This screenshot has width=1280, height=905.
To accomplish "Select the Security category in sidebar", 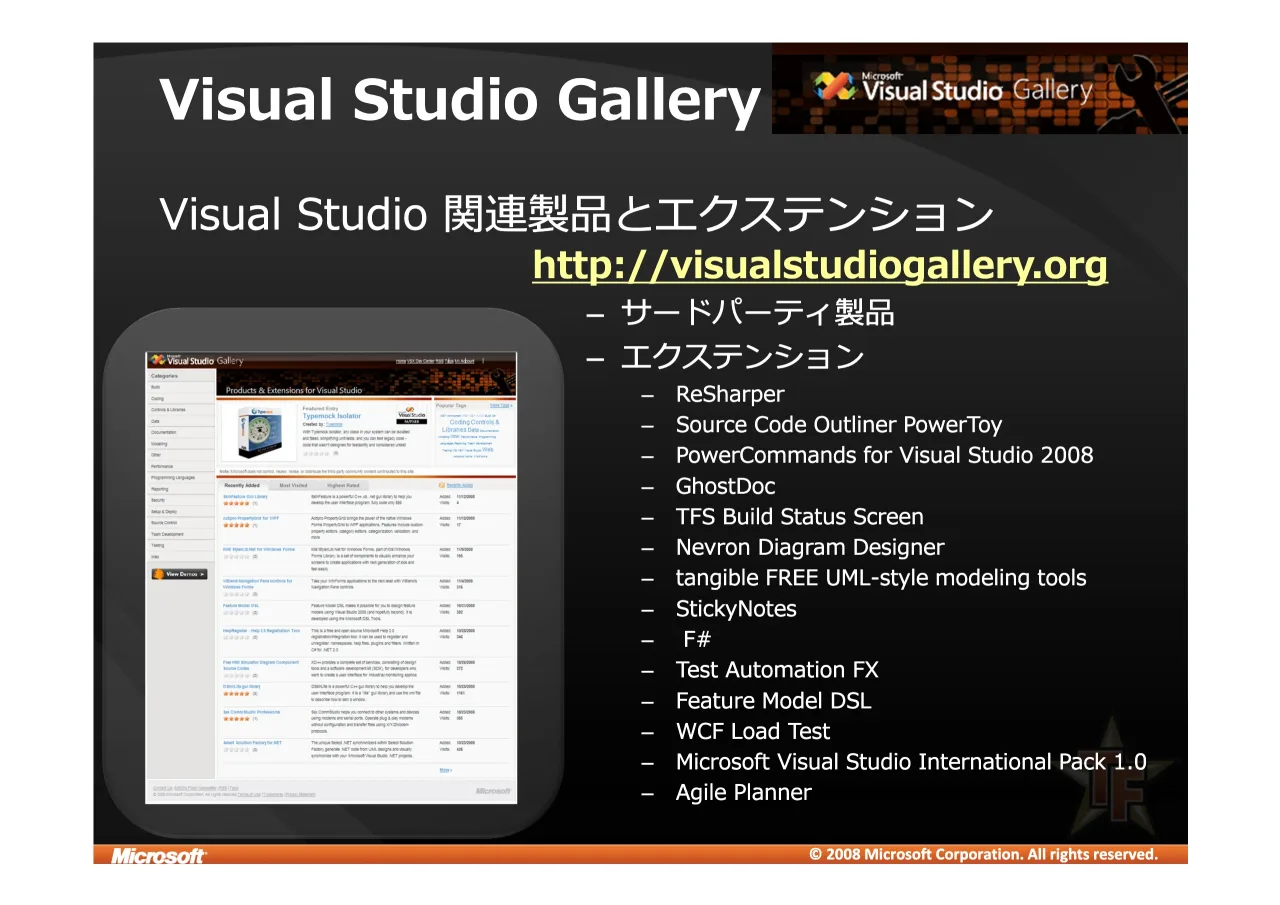I will click(181, 500).
